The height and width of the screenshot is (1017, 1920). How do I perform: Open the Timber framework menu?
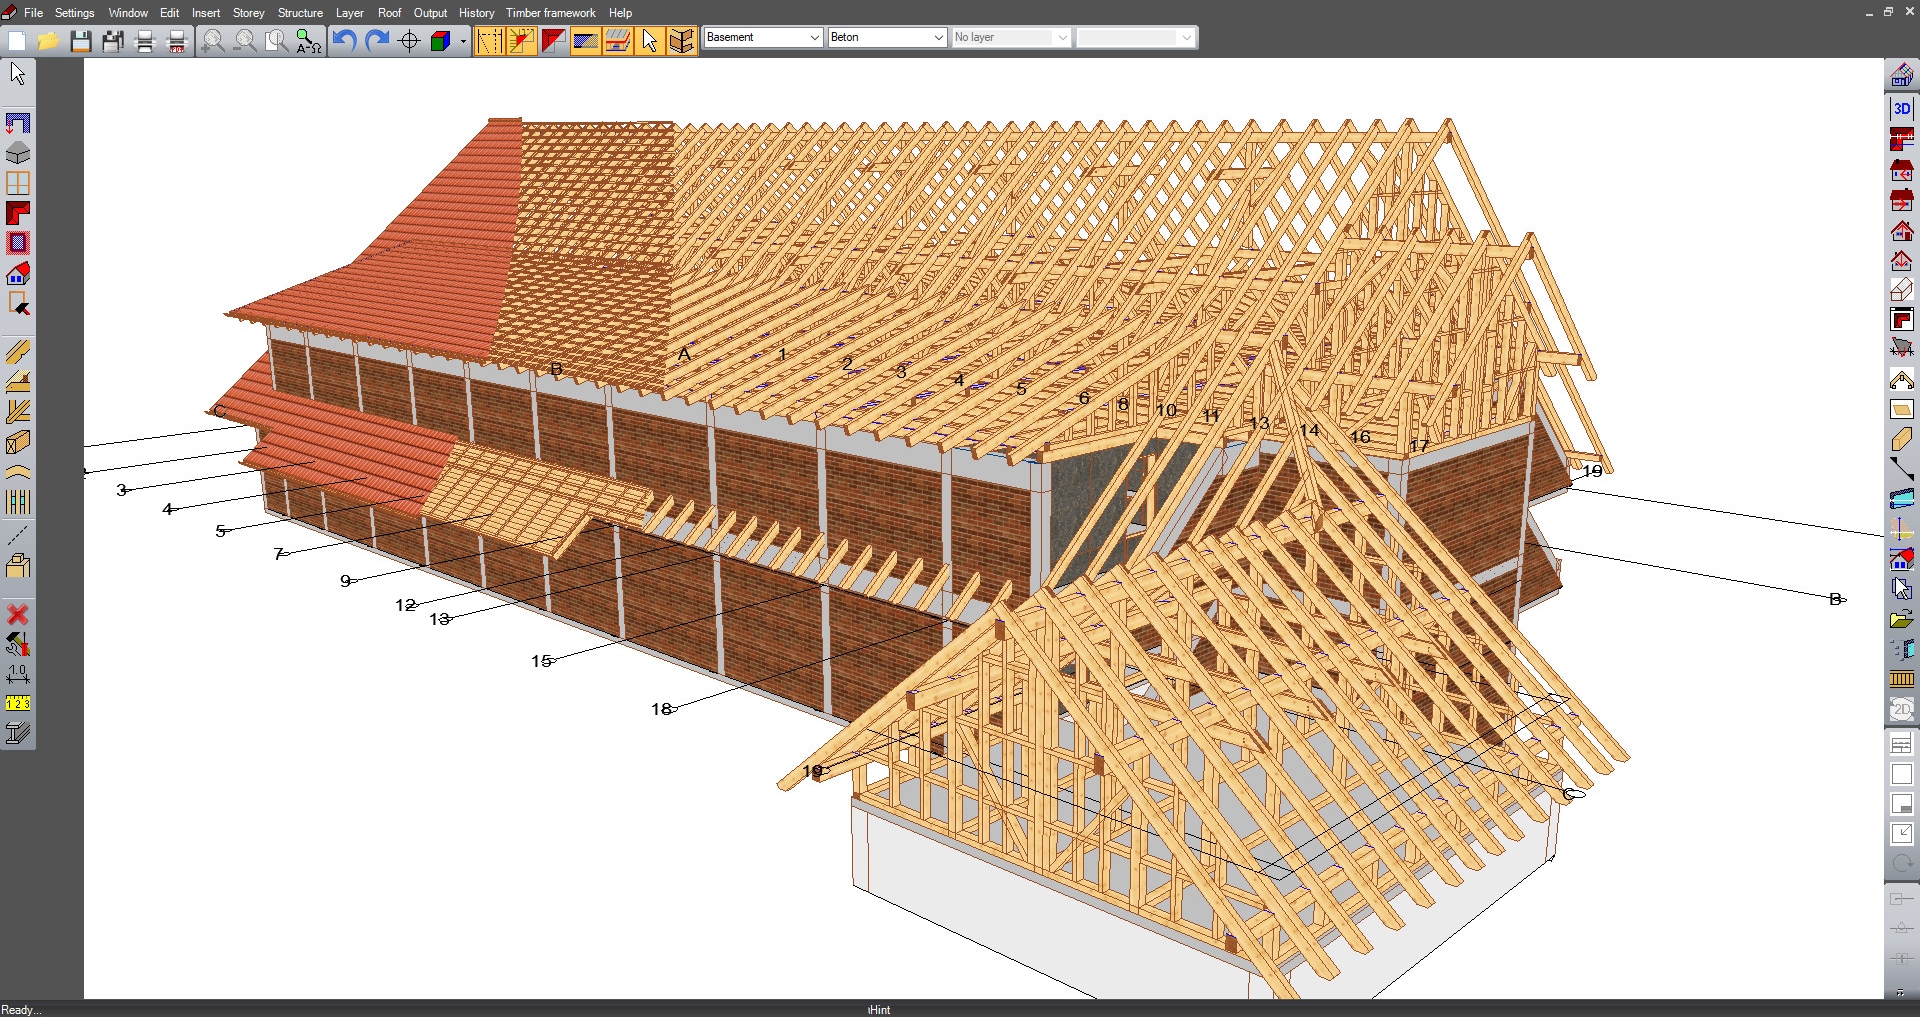click(550, 13)
